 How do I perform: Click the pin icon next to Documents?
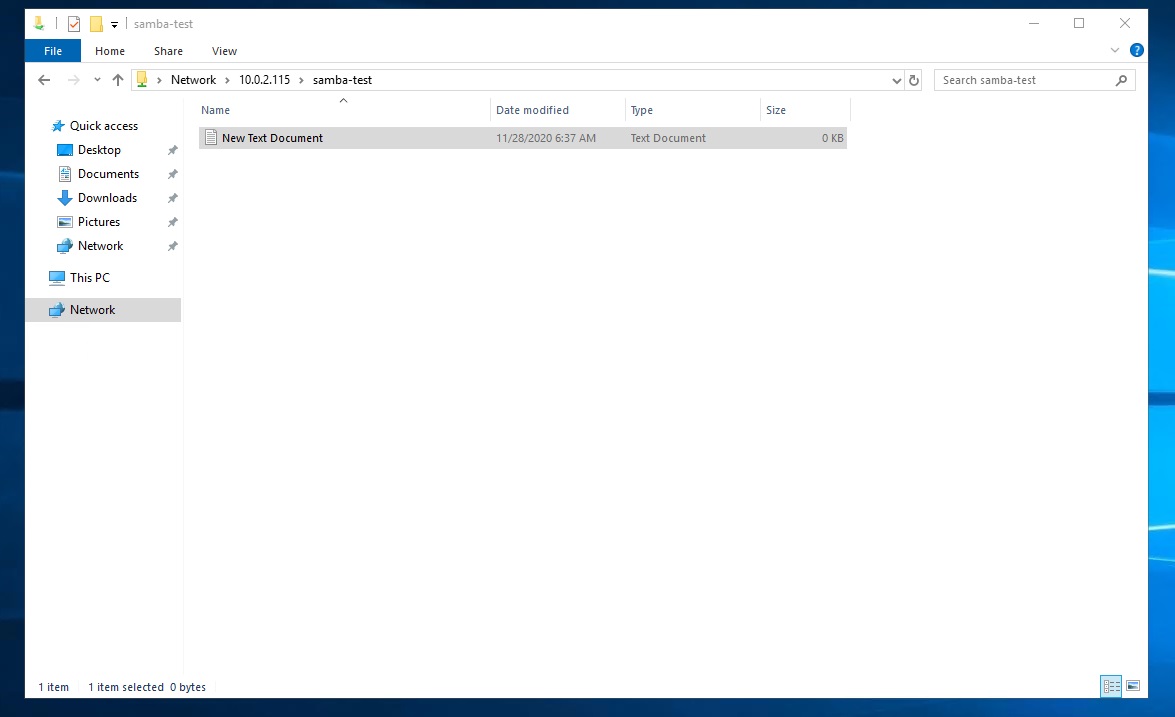[x=172, y=174]
